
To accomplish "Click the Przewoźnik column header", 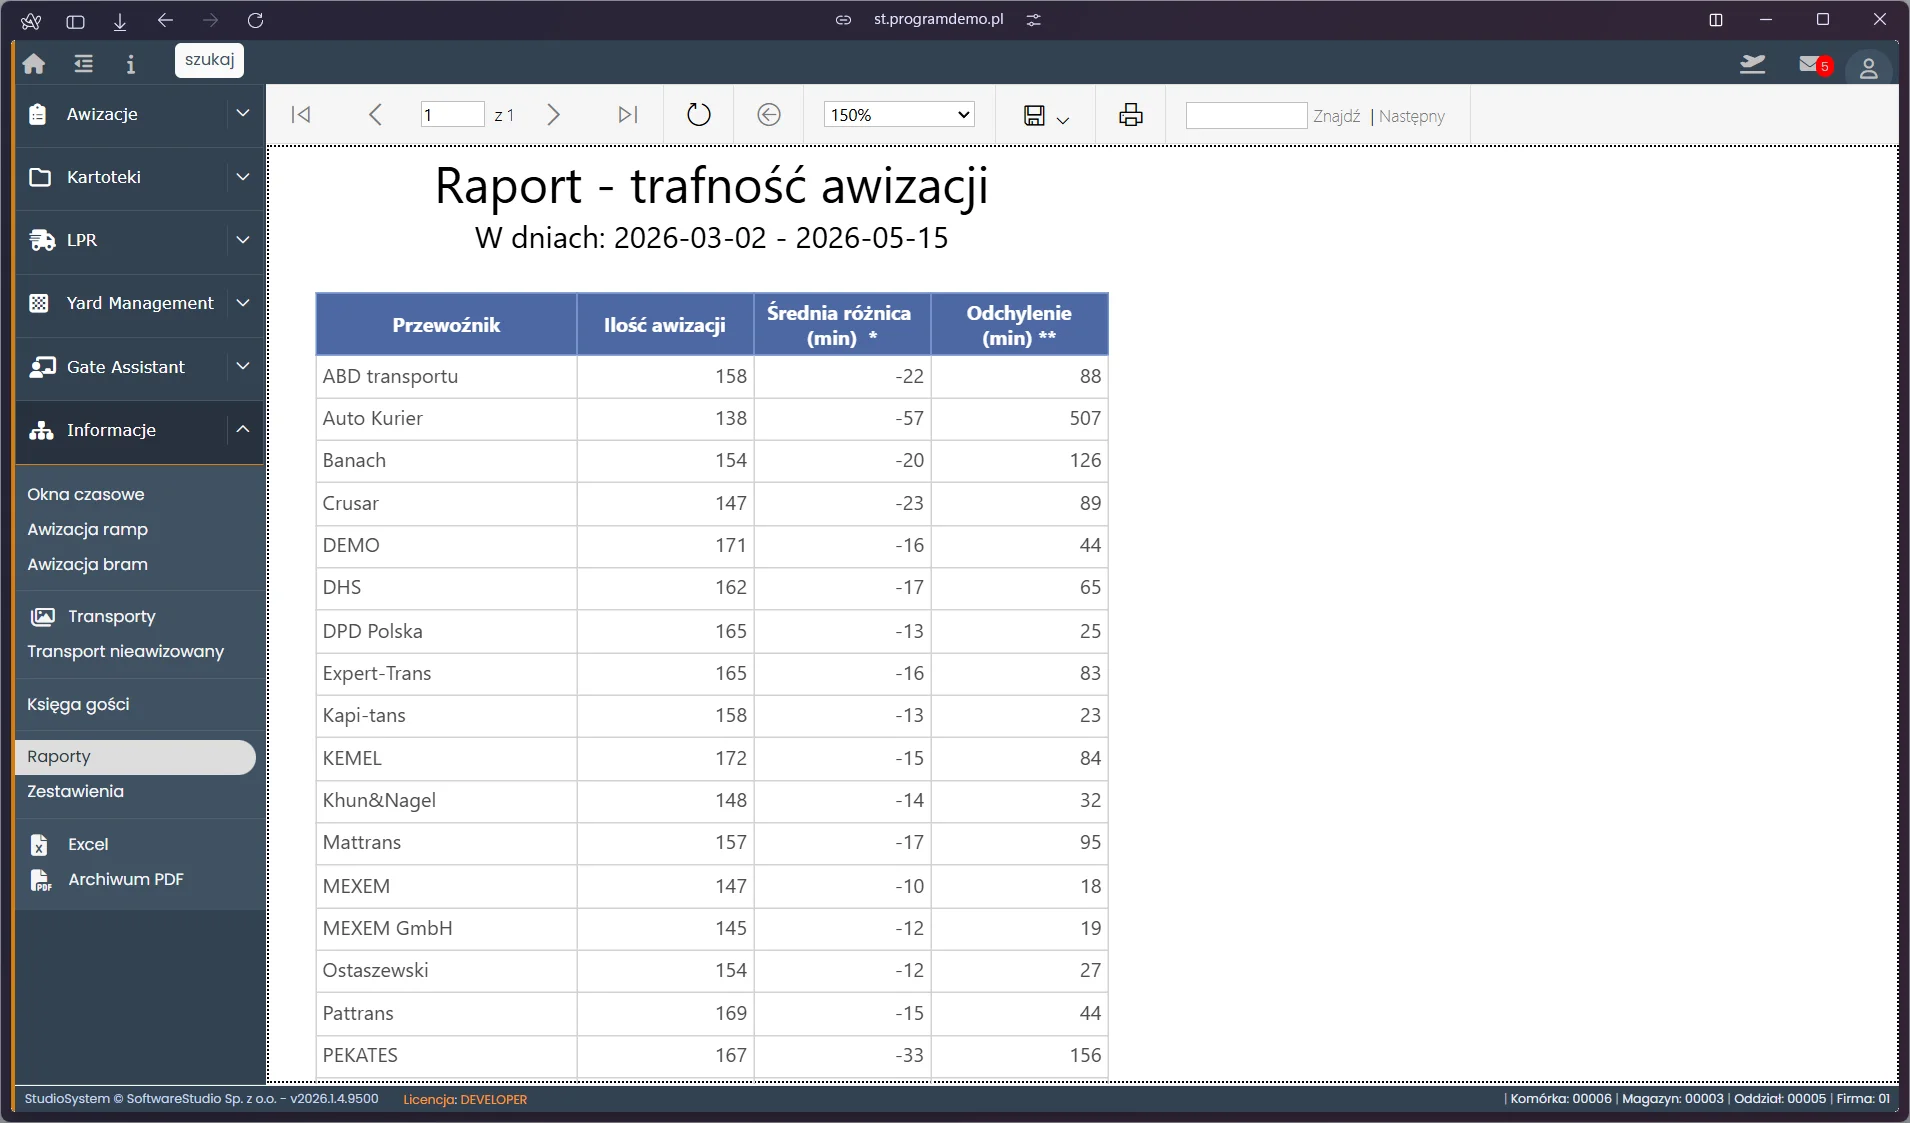I will click(446, 324).
